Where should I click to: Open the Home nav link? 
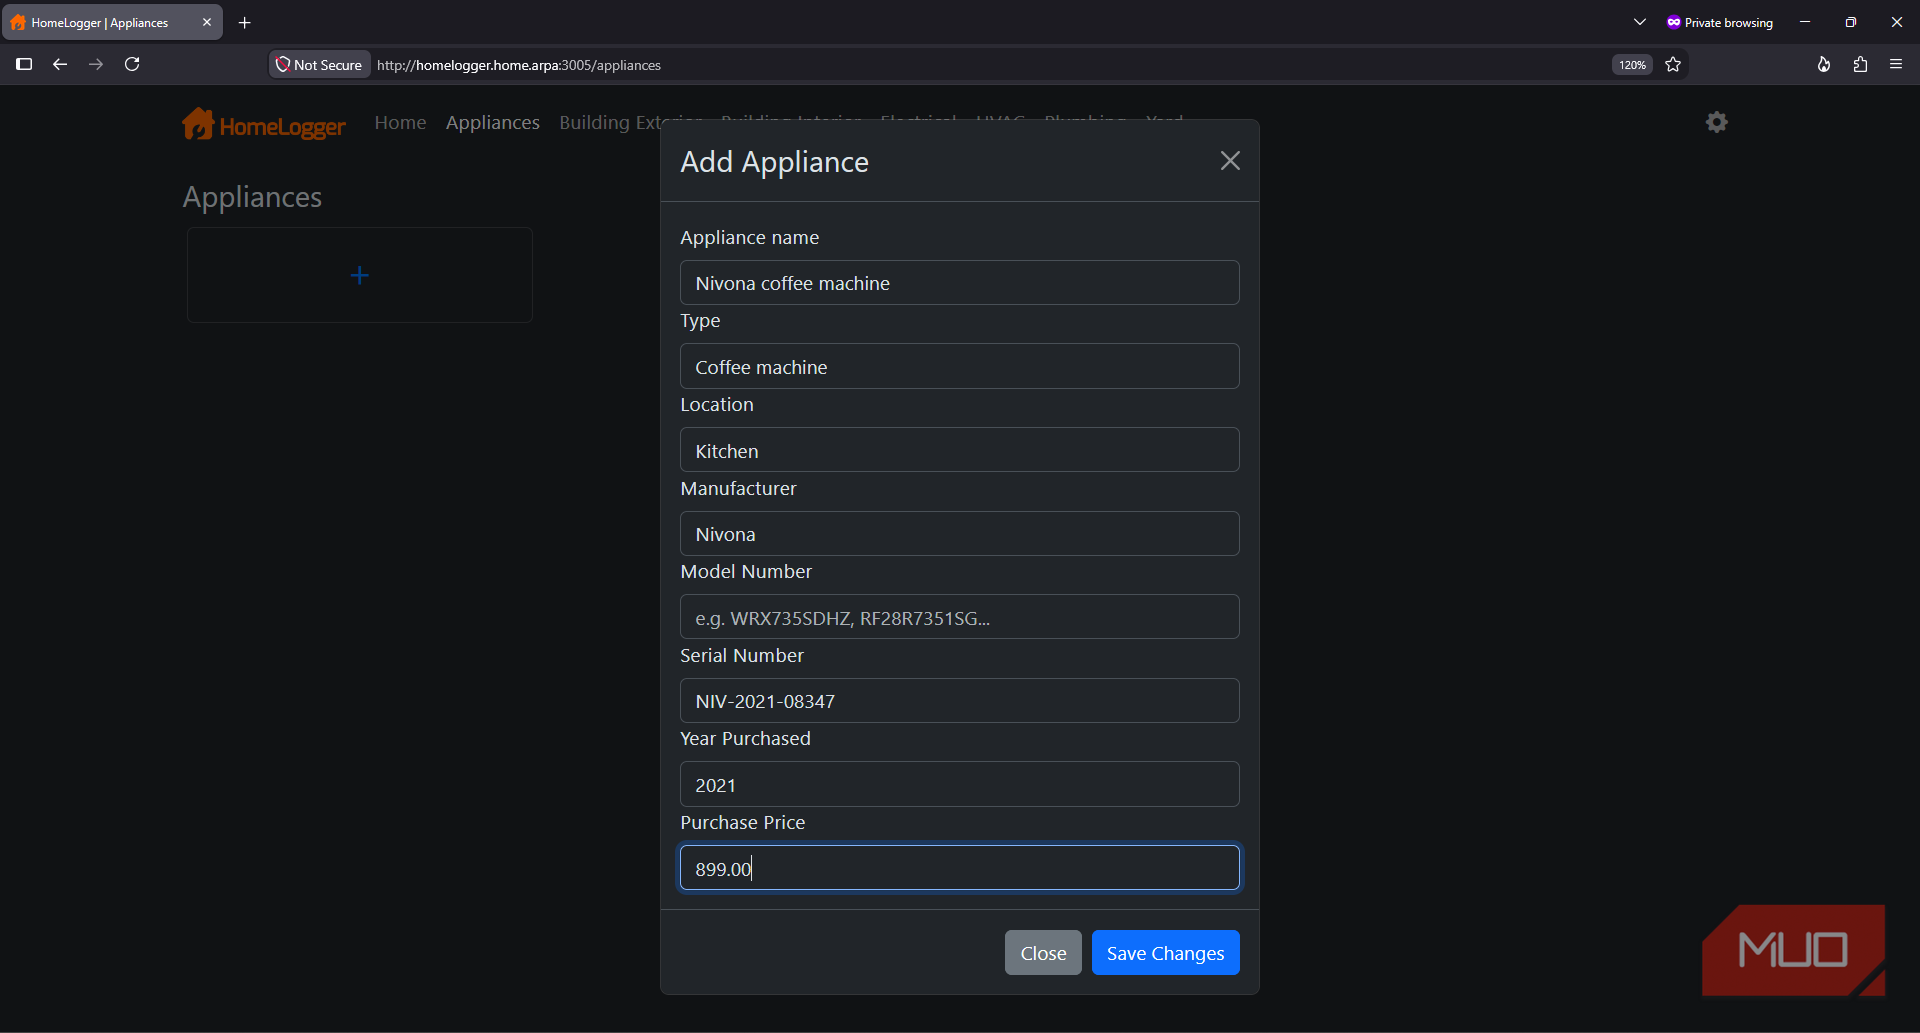tap(400, 123)
